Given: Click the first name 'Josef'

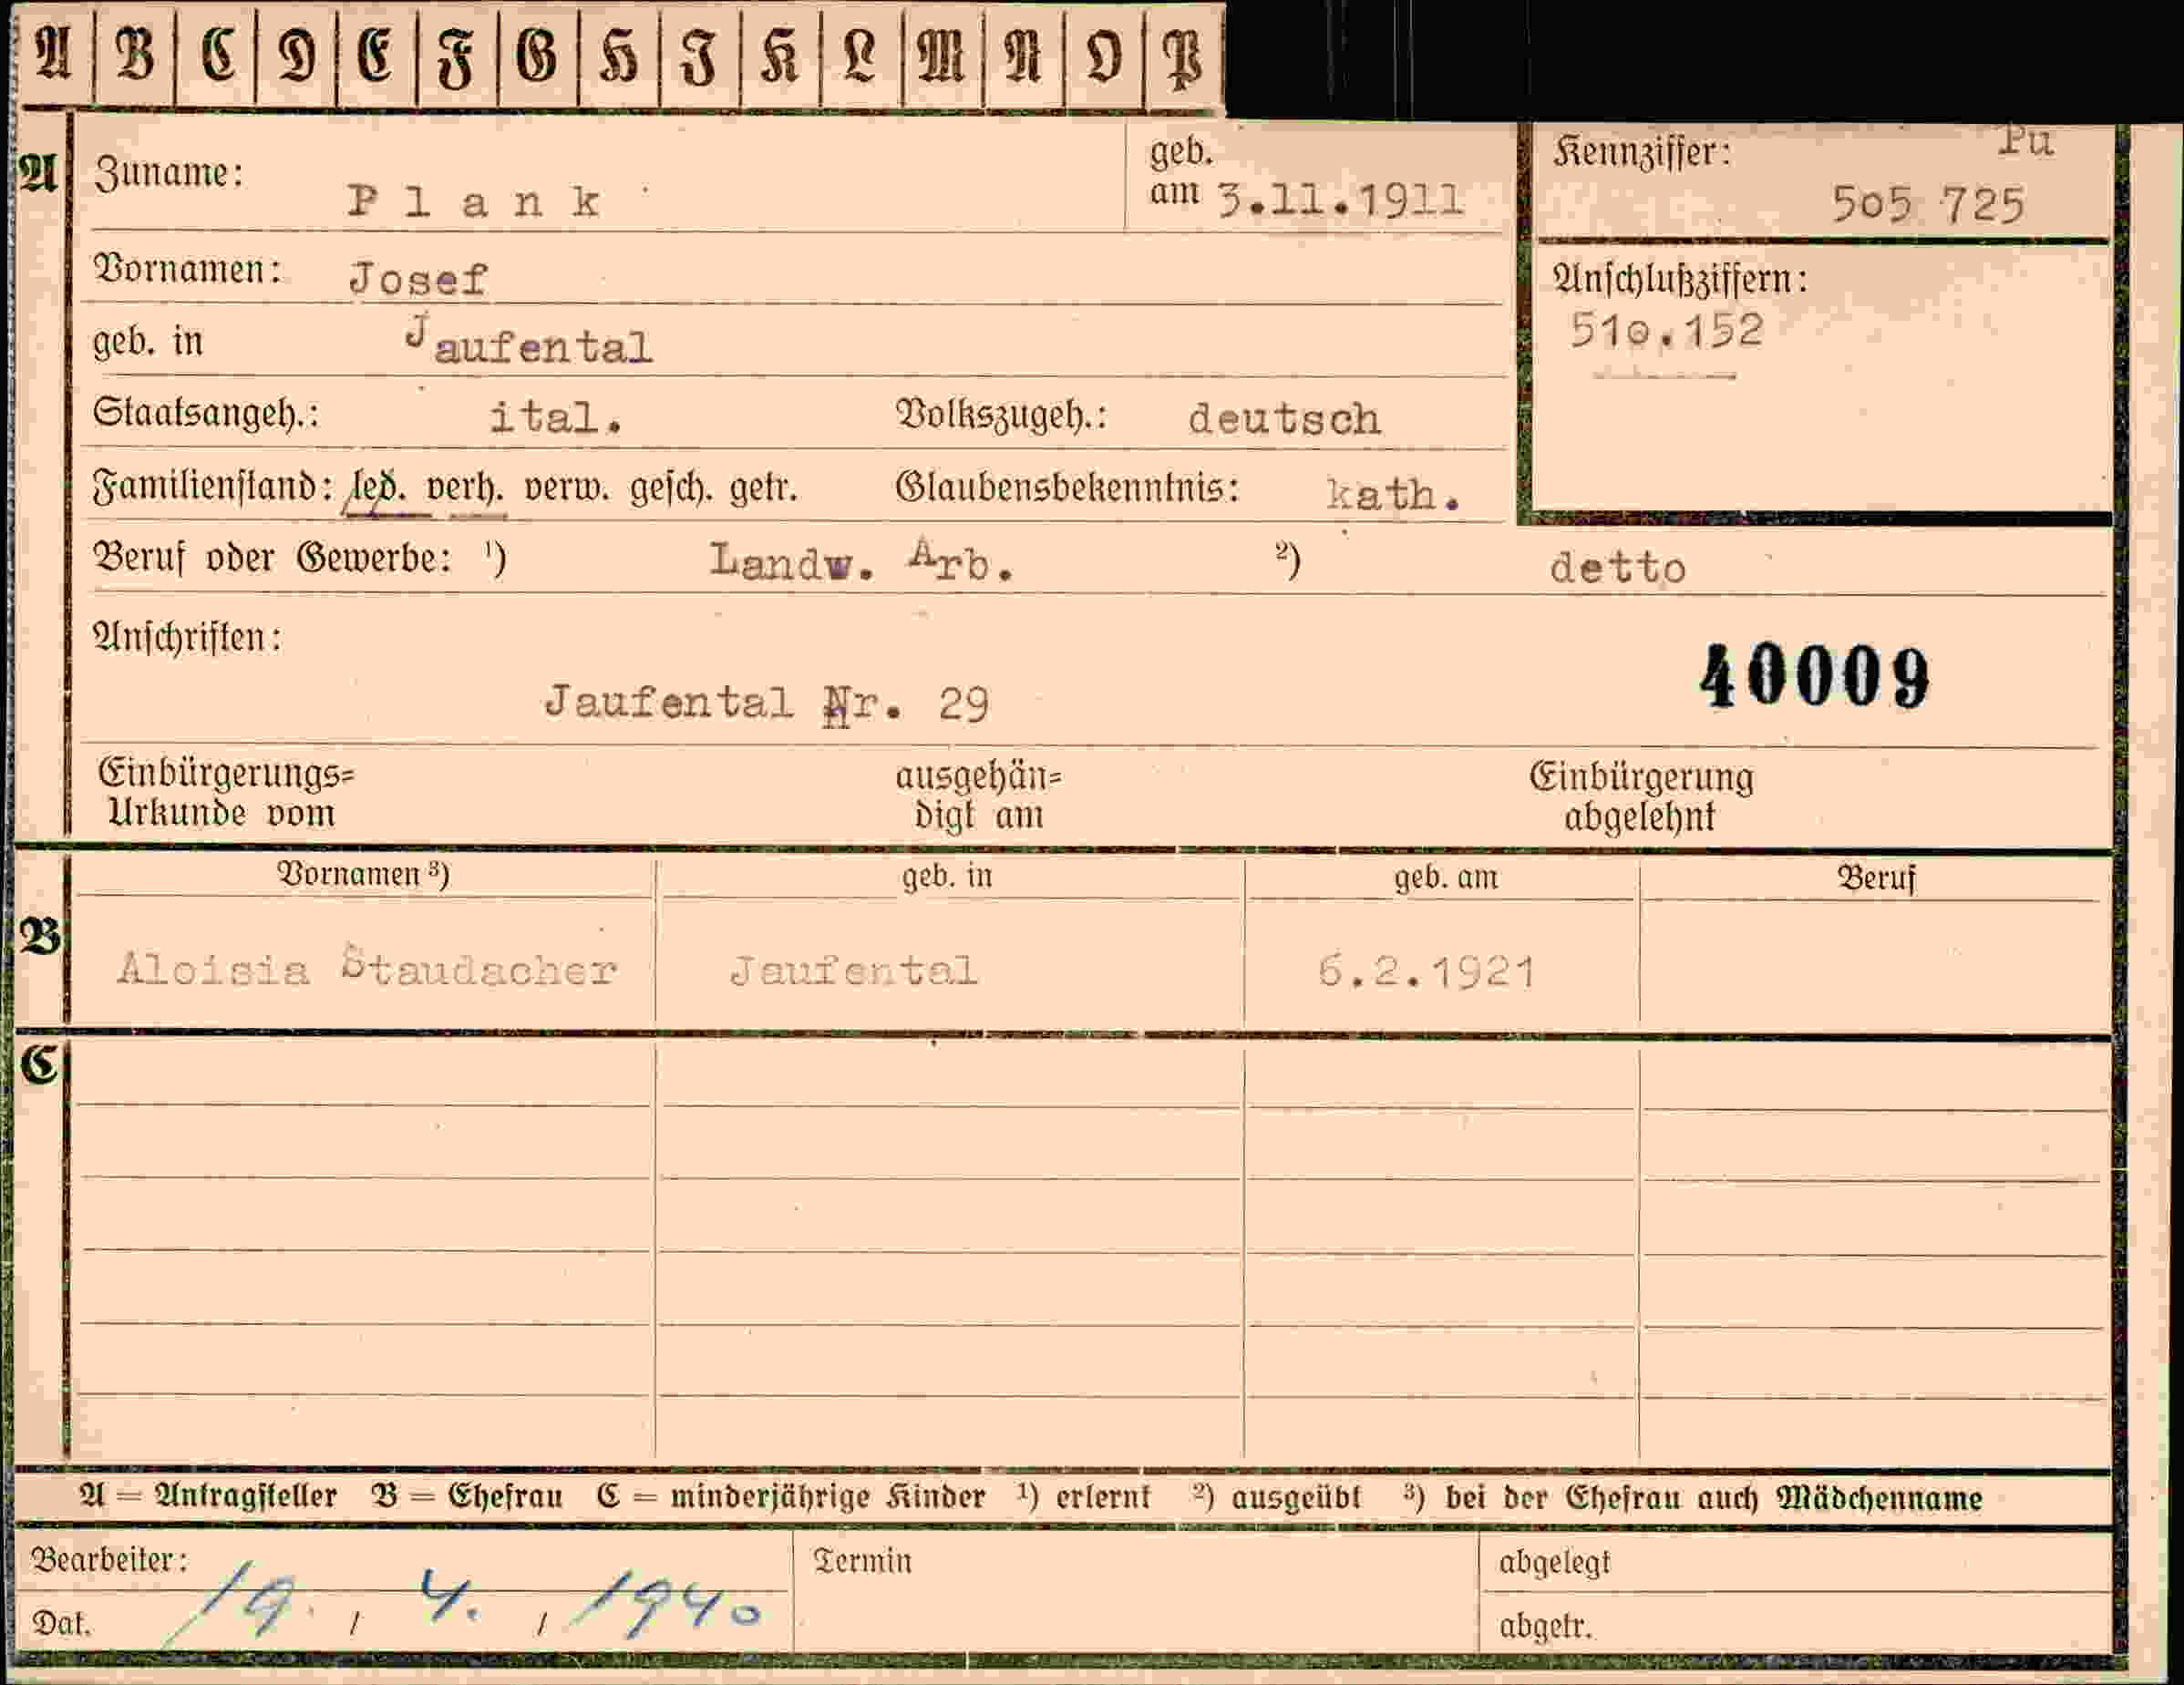Looking at the screenshot, I should coord(418,279).
